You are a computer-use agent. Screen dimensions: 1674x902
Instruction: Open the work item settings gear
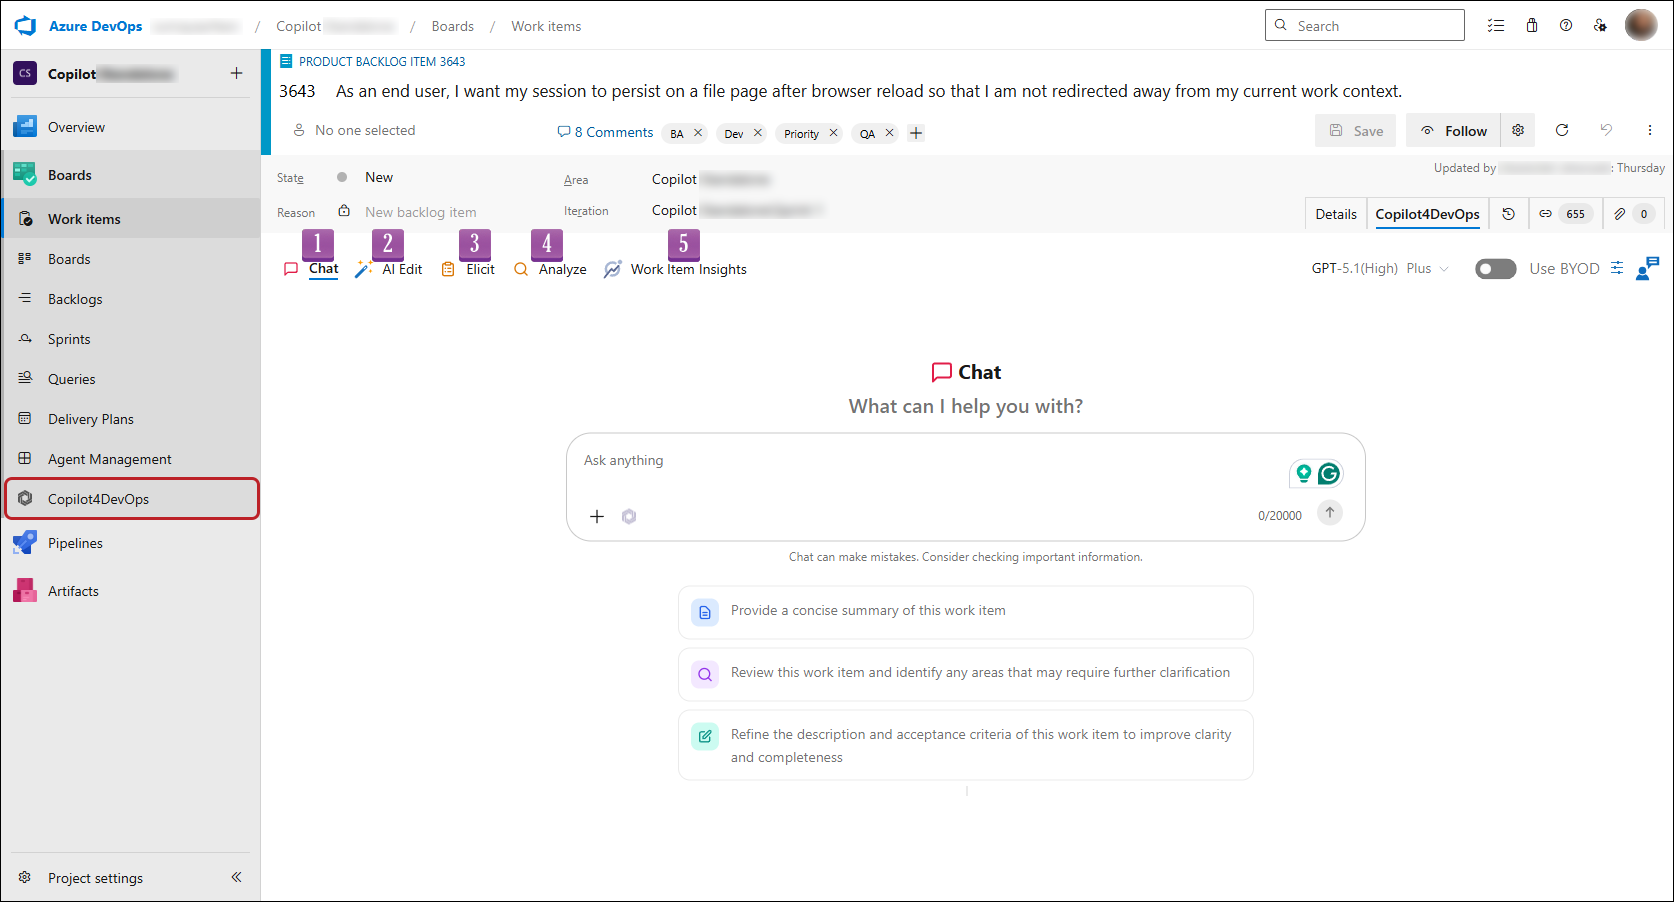1518,130
